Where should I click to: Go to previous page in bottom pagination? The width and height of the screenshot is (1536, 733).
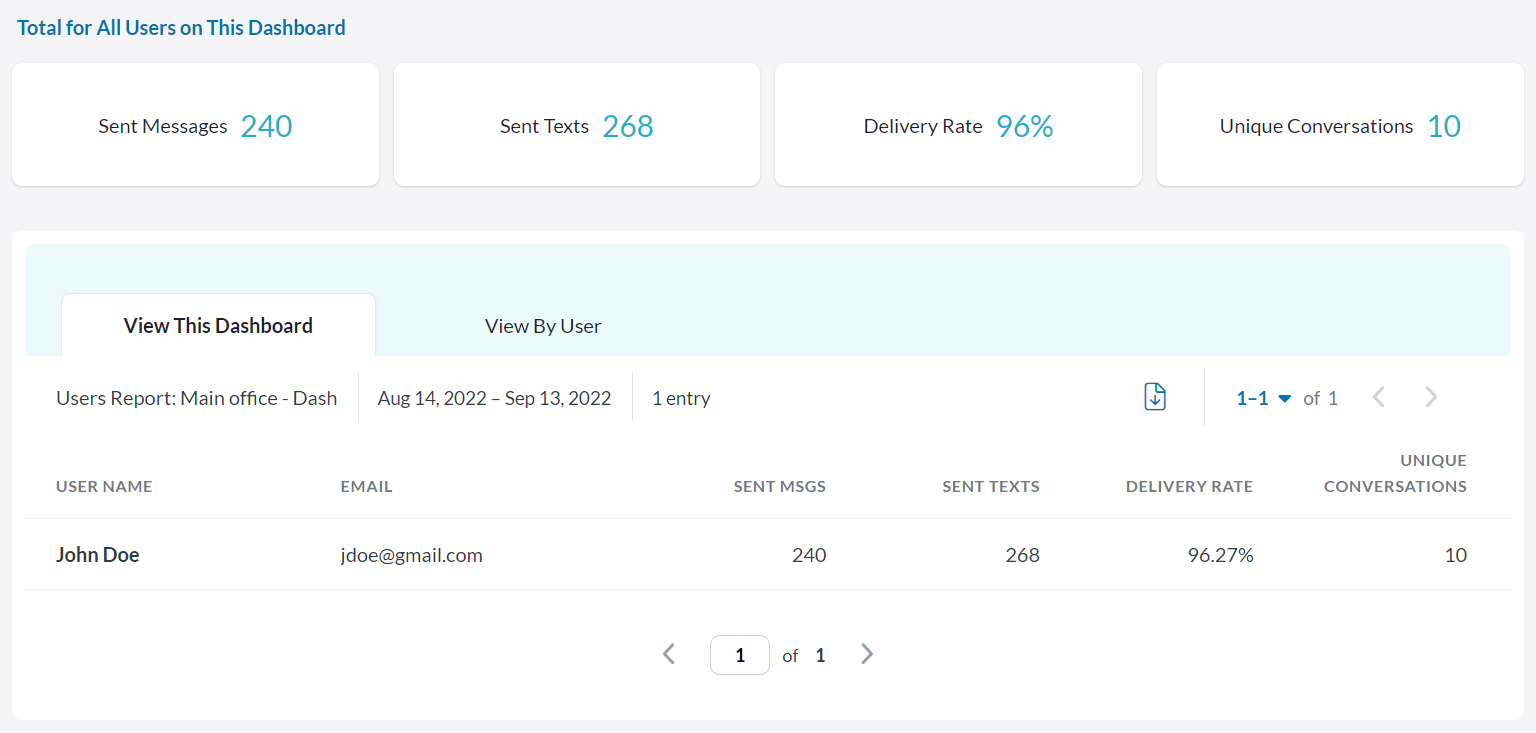[669, 654]
